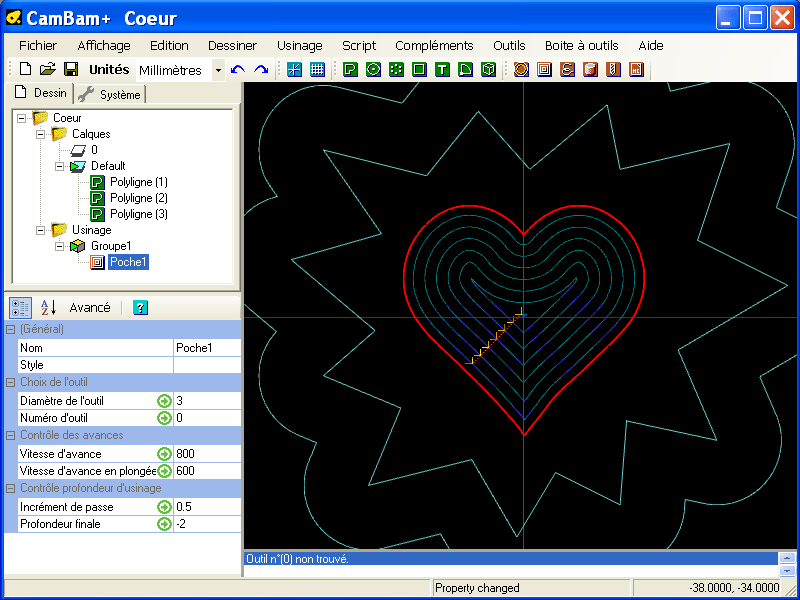Select the draw point list tool
This screenshot has height=600, width=800.
tap(396, 69)
